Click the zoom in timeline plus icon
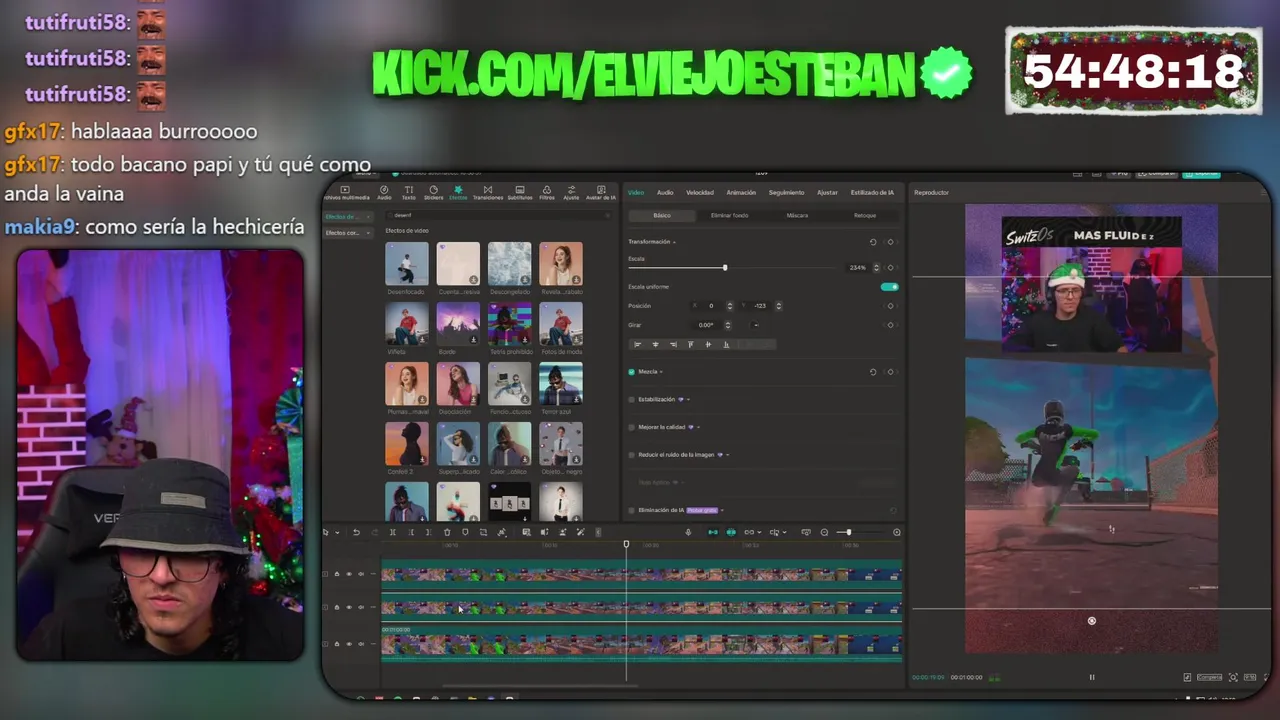1280x720 pixels. [897, 532]
